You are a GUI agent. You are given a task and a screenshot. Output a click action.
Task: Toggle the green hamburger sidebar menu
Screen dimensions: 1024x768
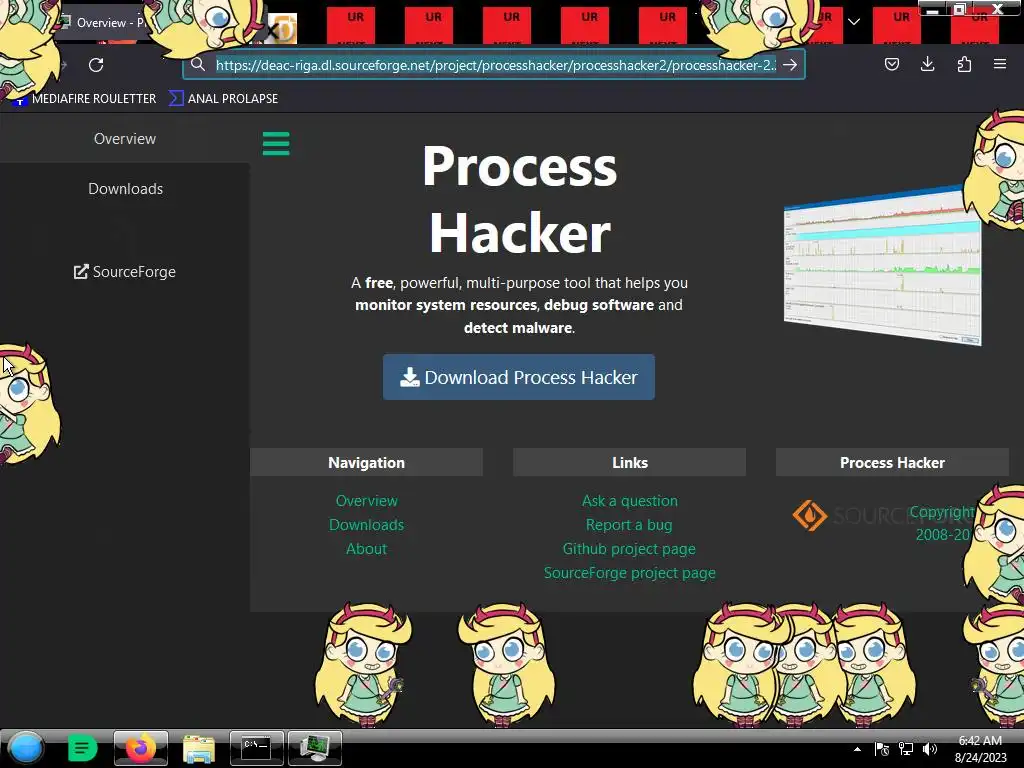[276, 144]
